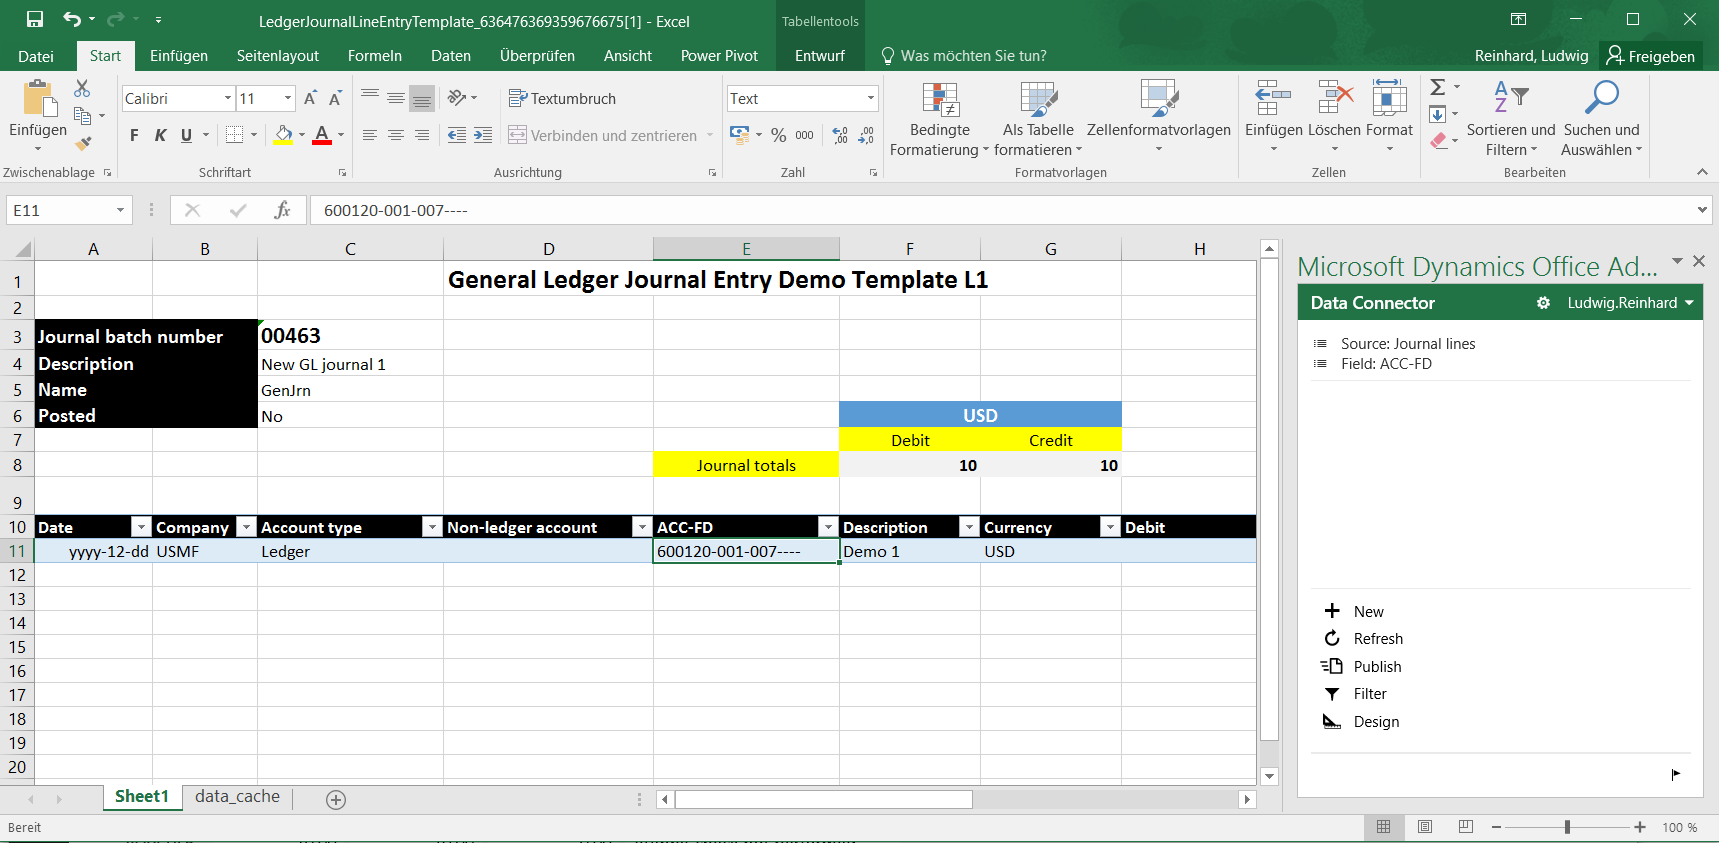Click the Refresh icon in Data Connector
Screen dimensions: 1719x843
(x=1332, y=639)
